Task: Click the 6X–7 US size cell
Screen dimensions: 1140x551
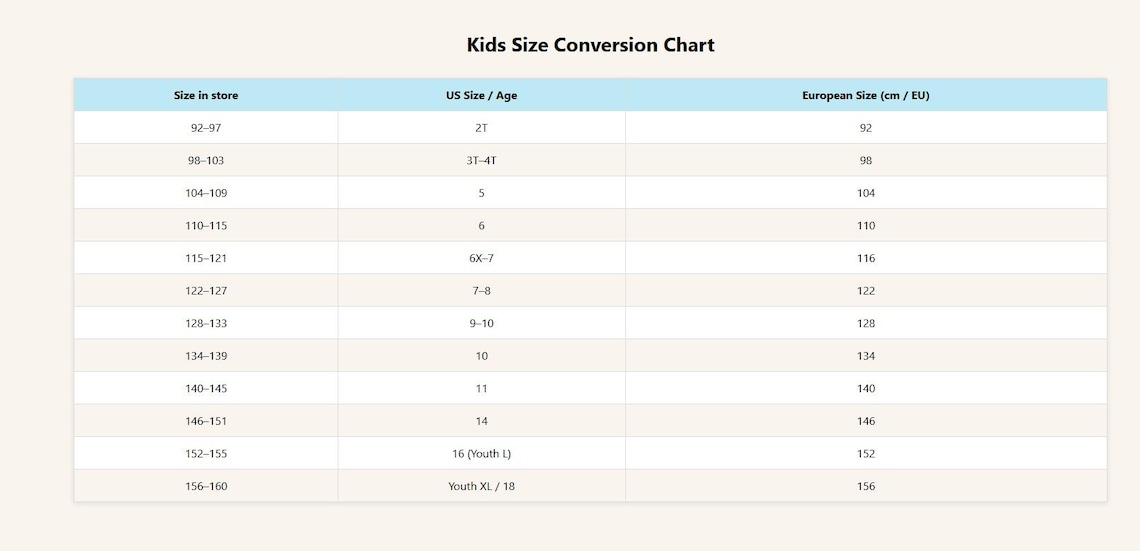Action: 481,258
